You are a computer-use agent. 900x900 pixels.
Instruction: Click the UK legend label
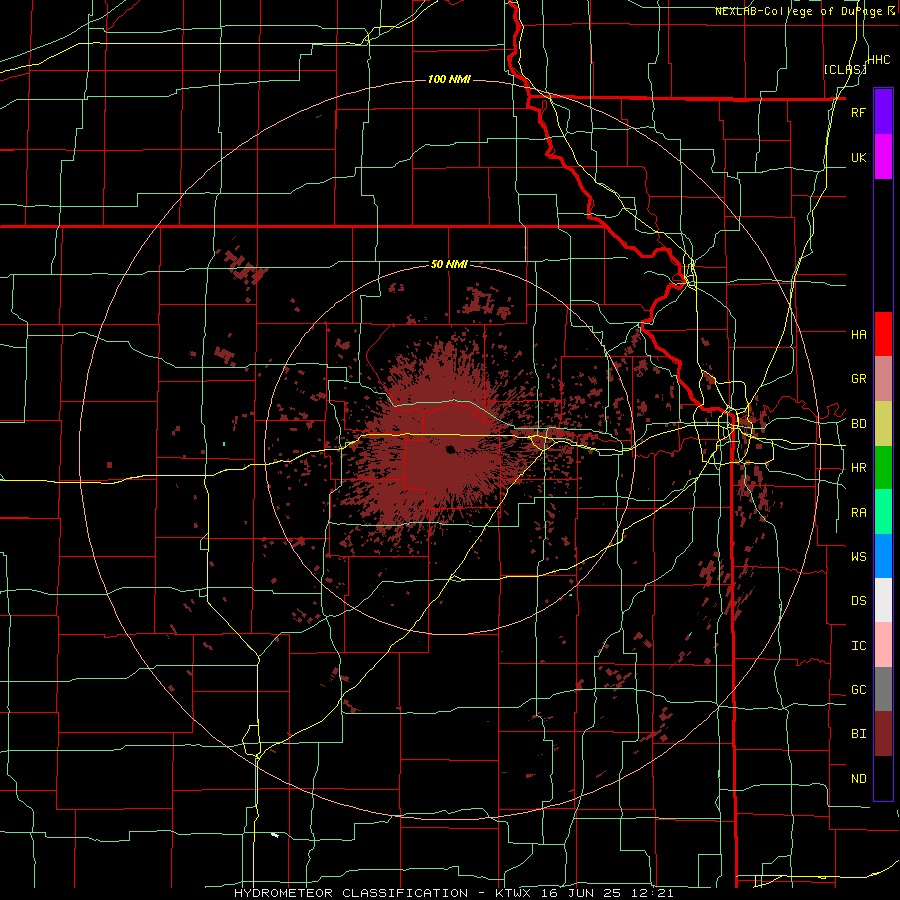coord(858,157)
